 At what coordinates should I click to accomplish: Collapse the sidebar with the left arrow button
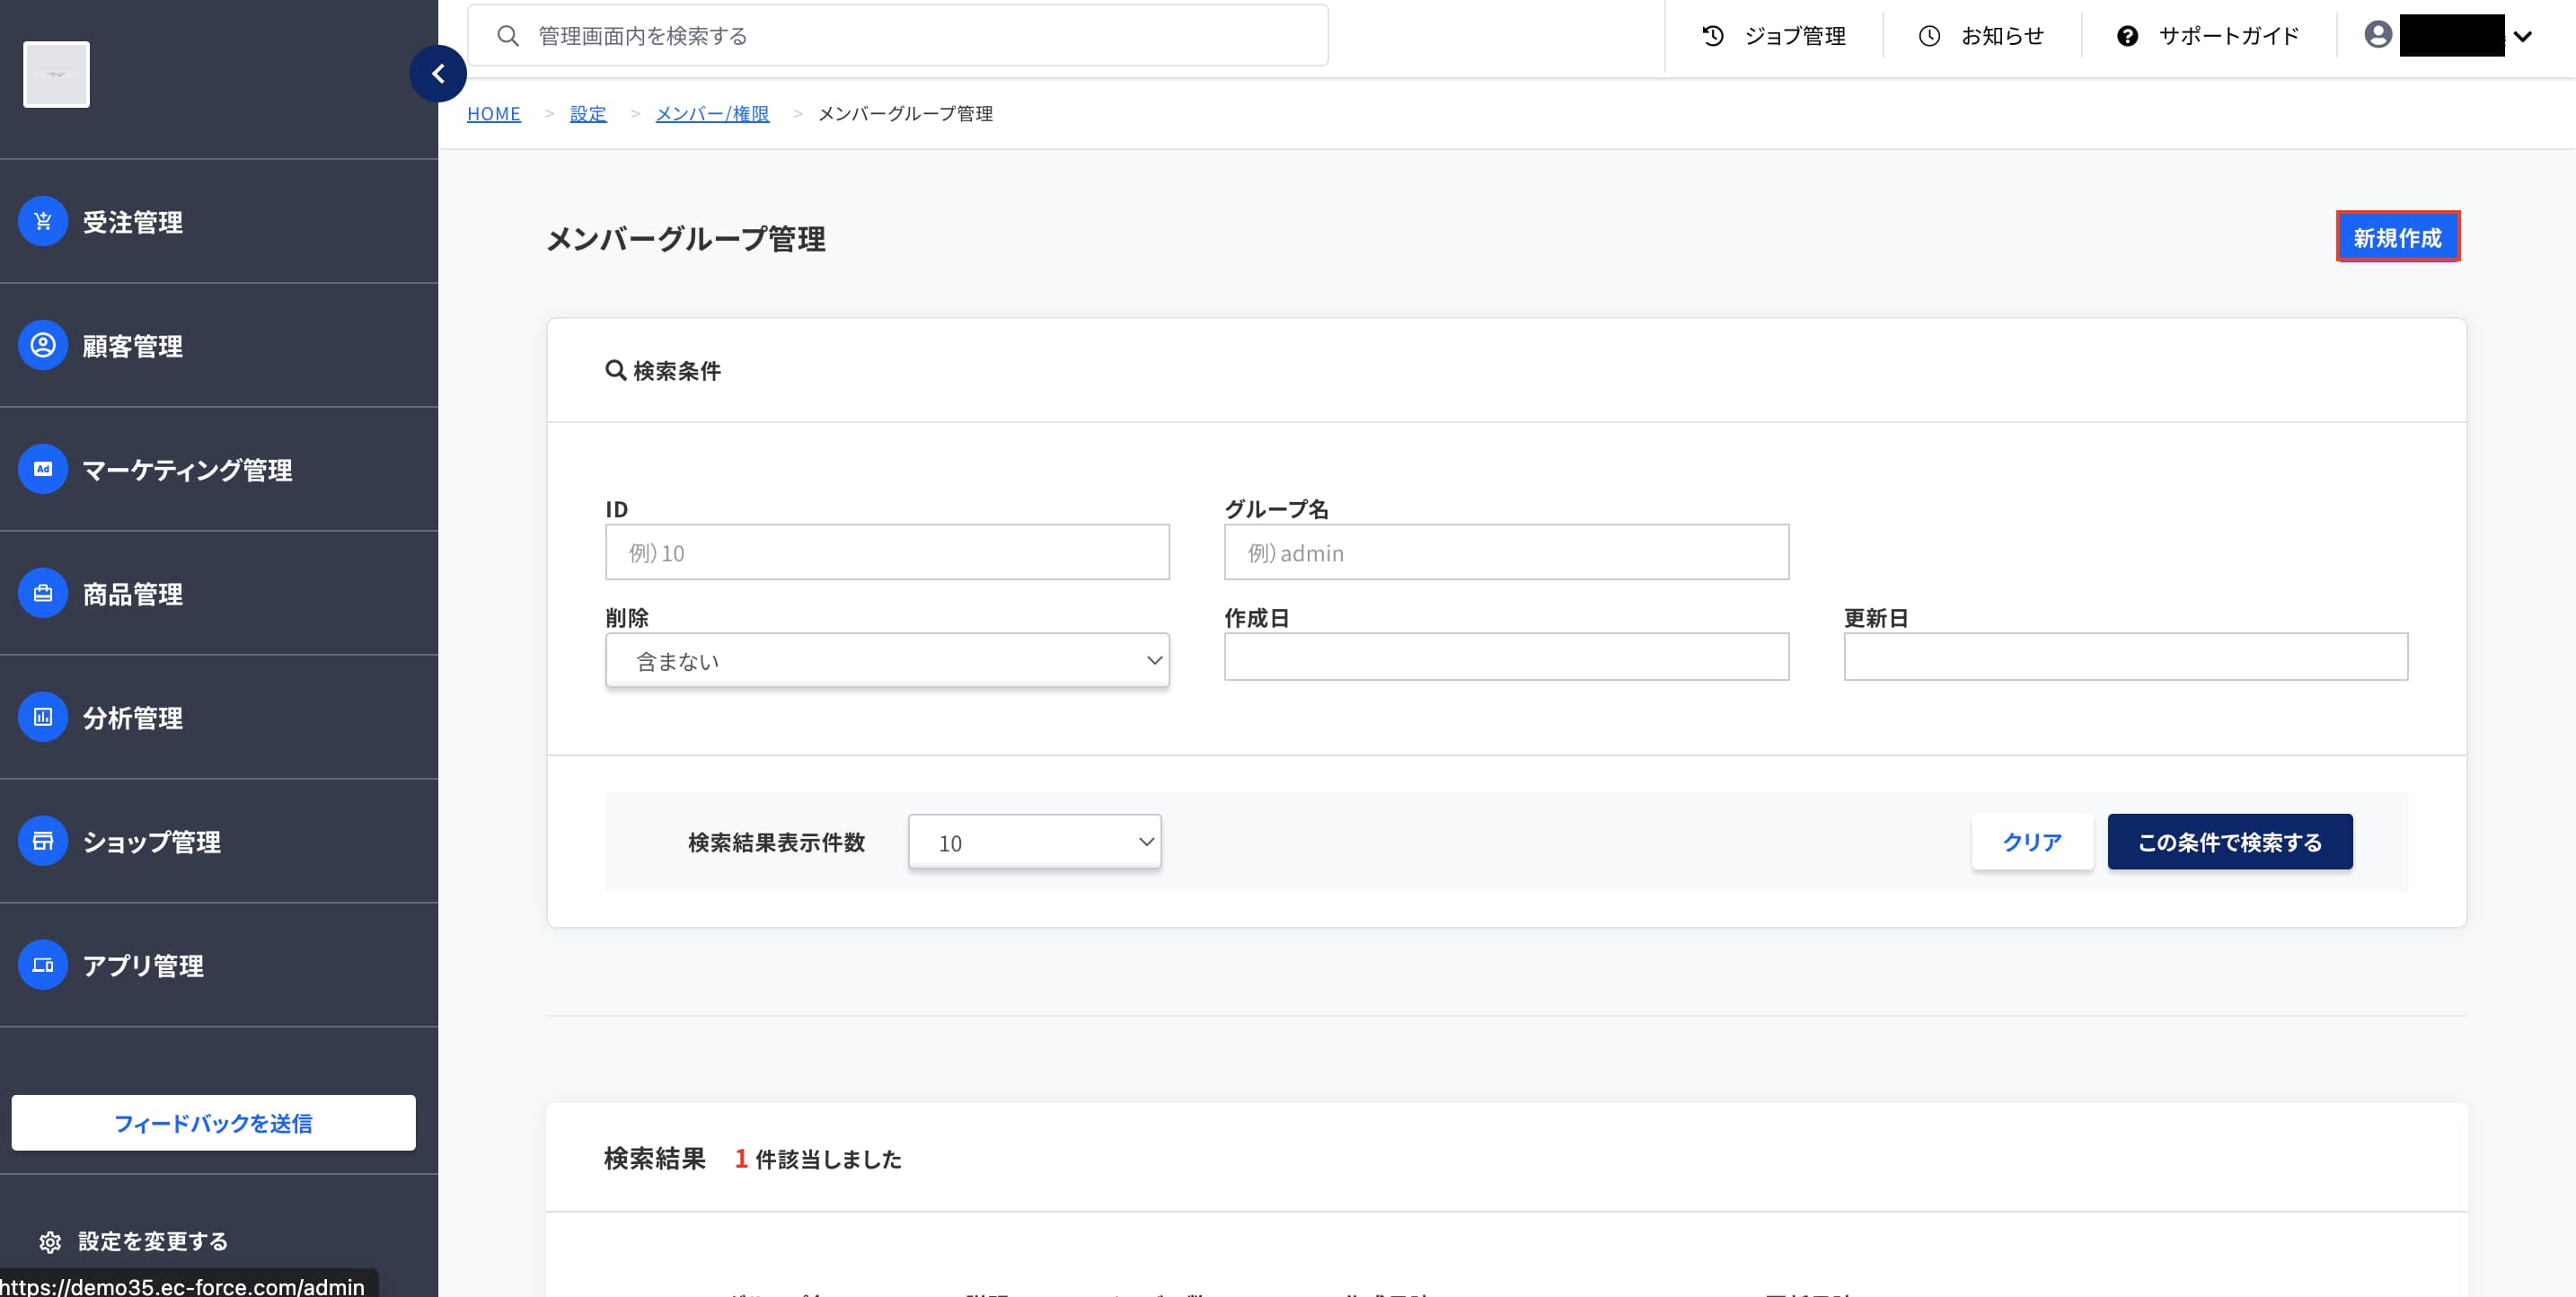tap(438, 73)
